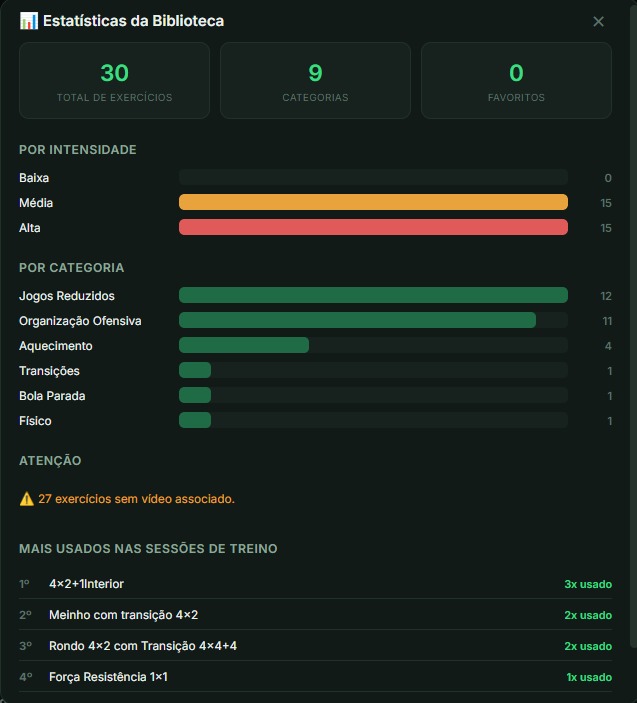
Task: Open Meinho com transição 4×2 row
Action: tap(315, 615)
